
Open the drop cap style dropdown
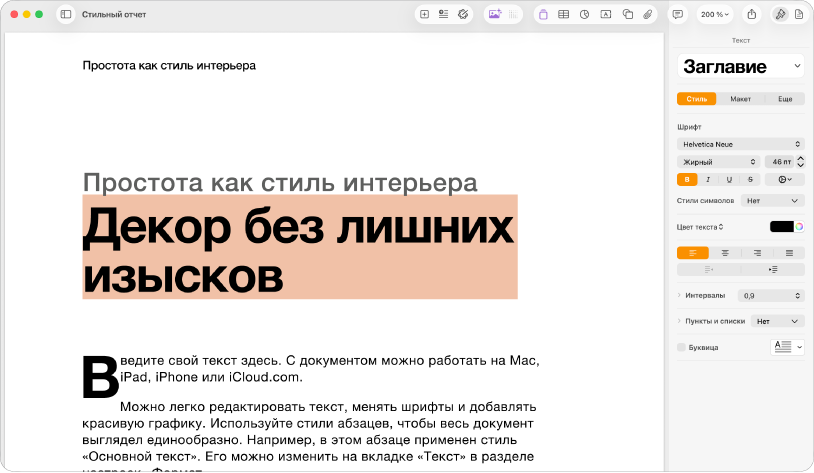click(x=788, y=347)
